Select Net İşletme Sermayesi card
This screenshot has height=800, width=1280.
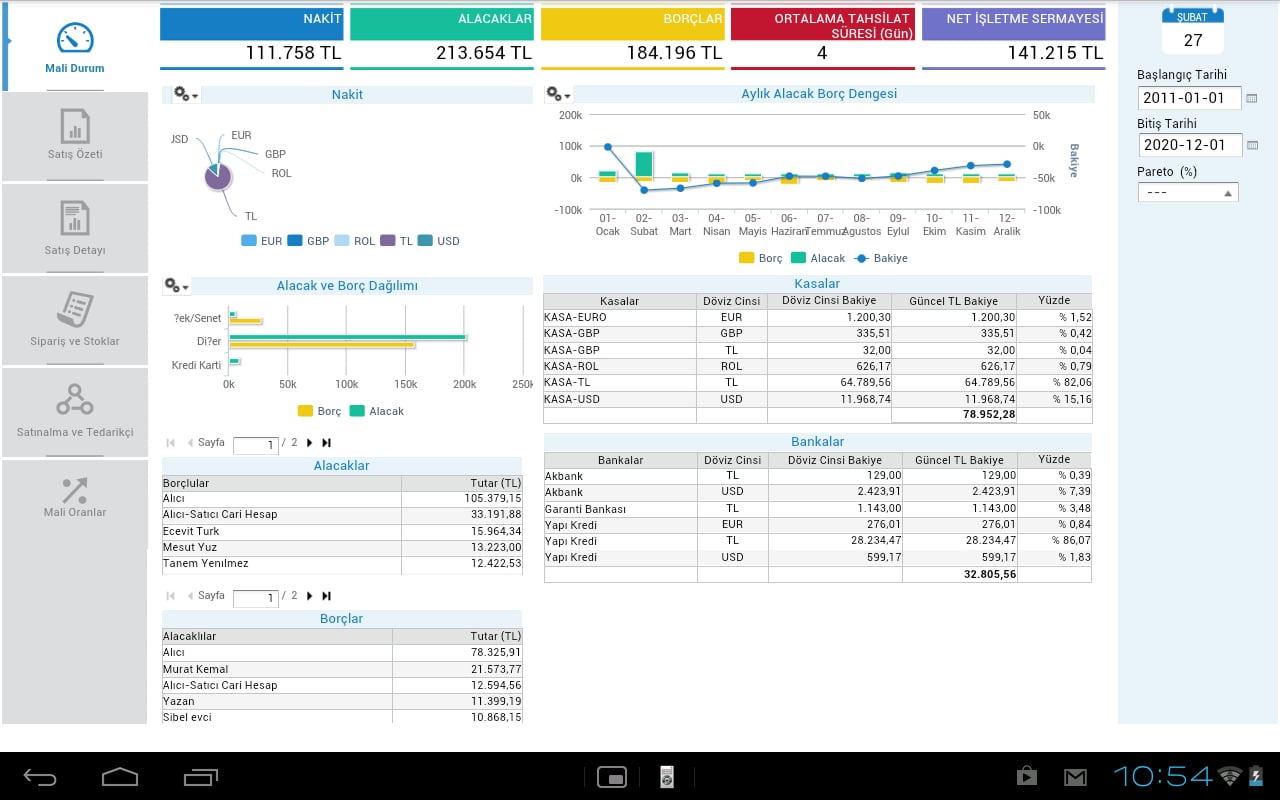1014,38
